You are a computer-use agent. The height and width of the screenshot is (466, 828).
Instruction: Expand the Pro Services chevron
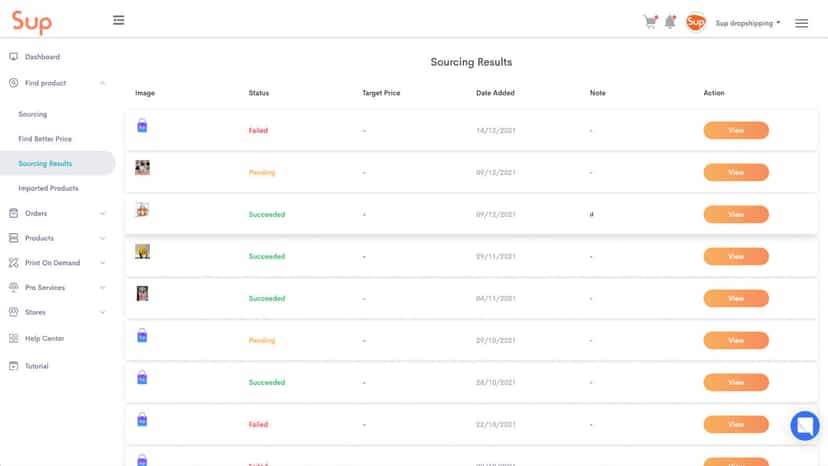102,287
